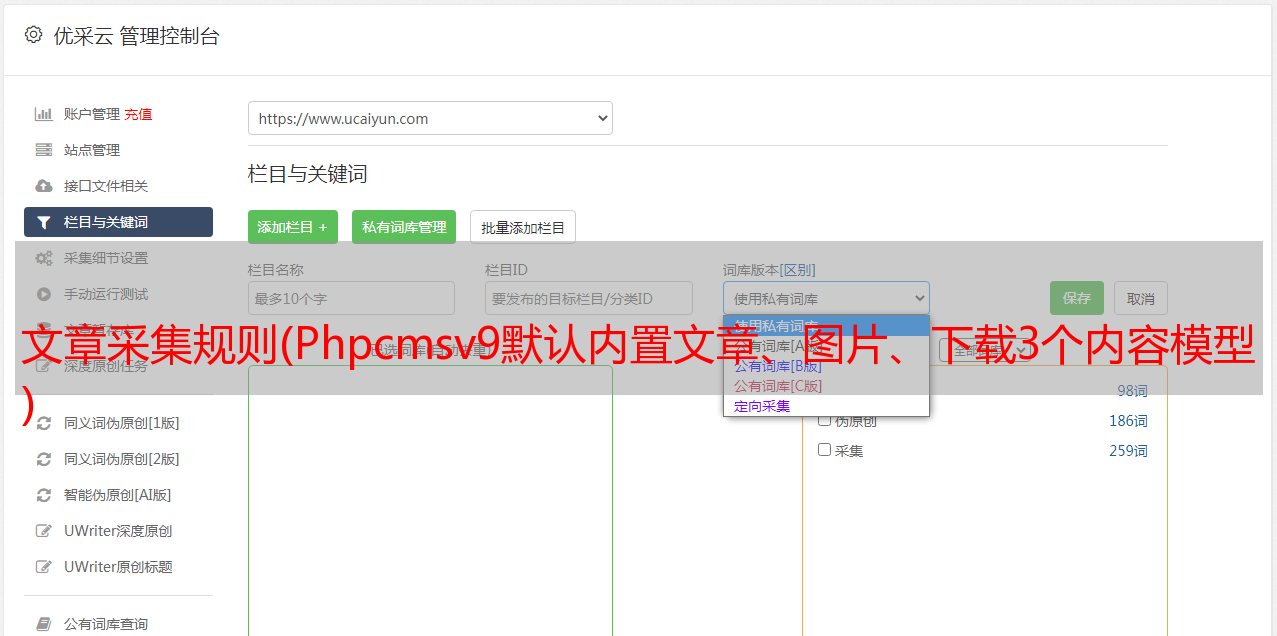Click the edit icon for UWriter原创标题
Image resolution: width=1277 pixels, height=636 pixels.
(43, 567)
